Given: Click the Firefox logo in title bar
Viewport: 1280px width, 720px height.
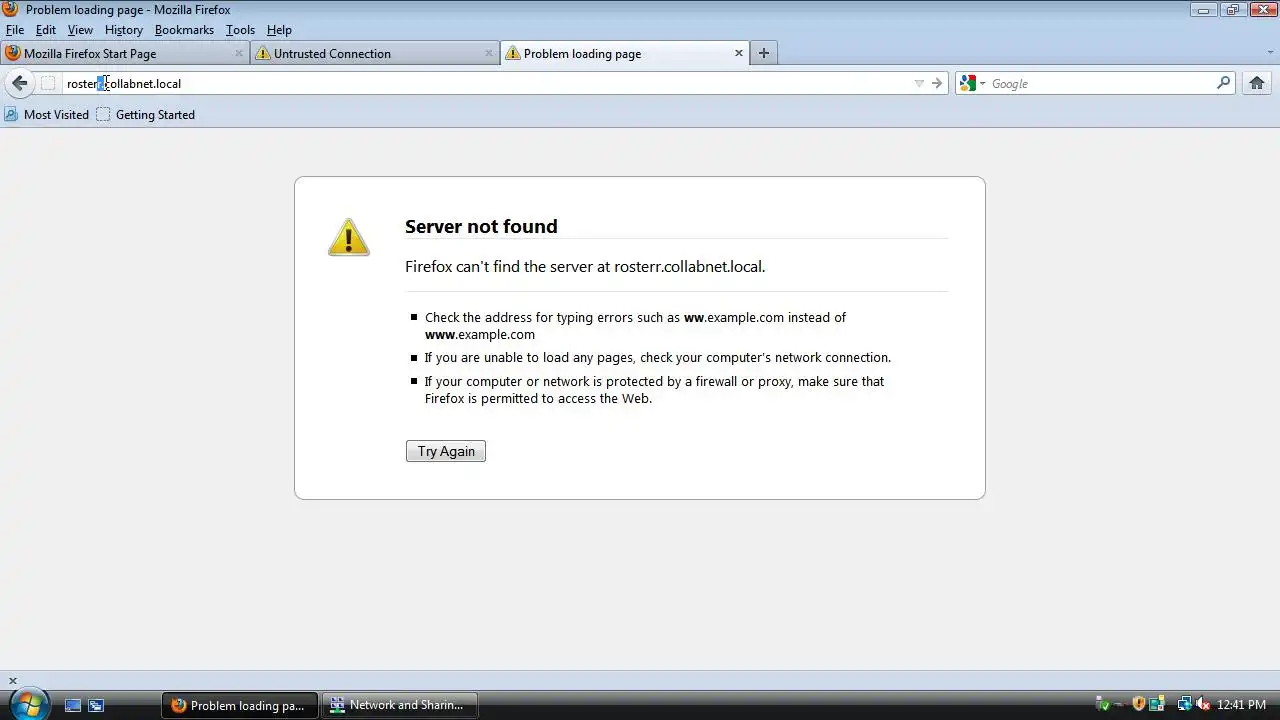Looking at the screenshot, I should (x=10, y=9).
